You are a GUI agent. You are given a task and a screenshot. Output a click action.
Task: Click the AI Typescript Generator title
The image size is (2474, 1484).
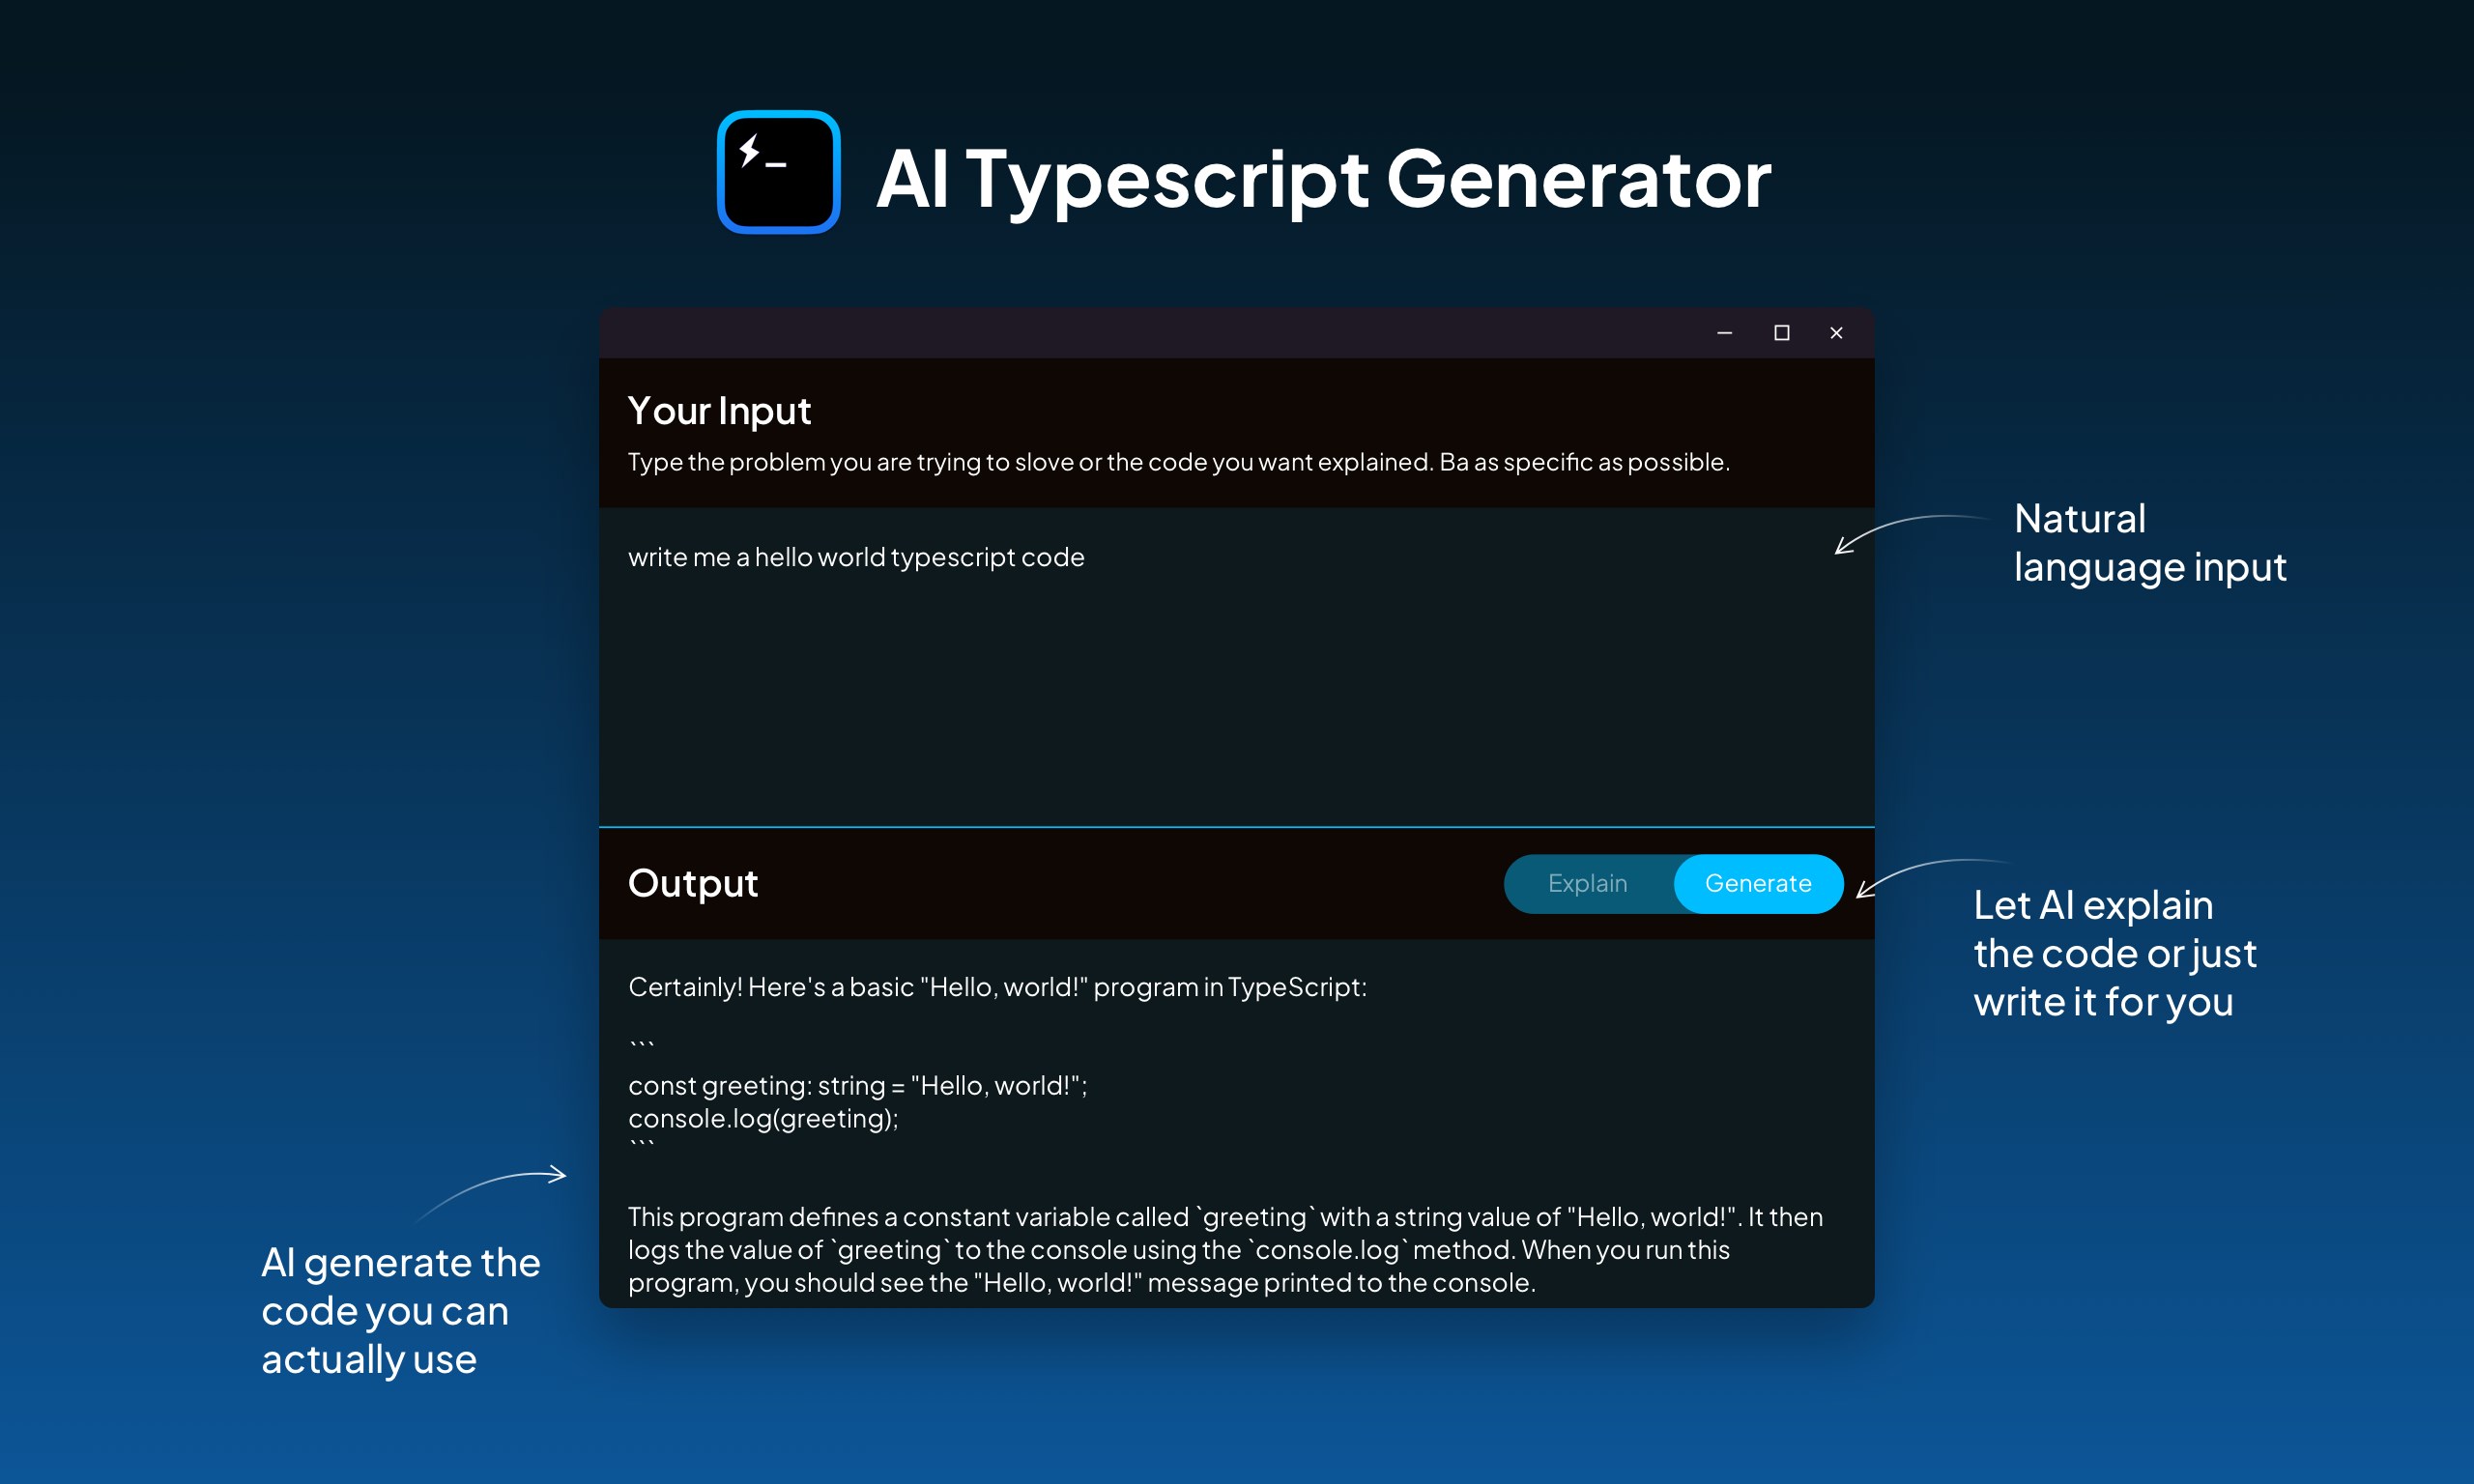1322,179
